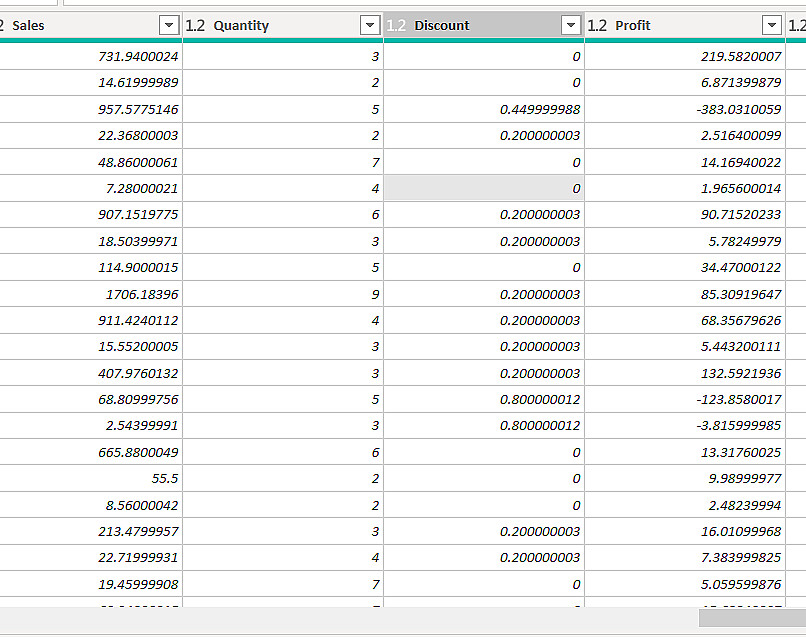Select the Profit cell -383.0310059

(685, 110)
